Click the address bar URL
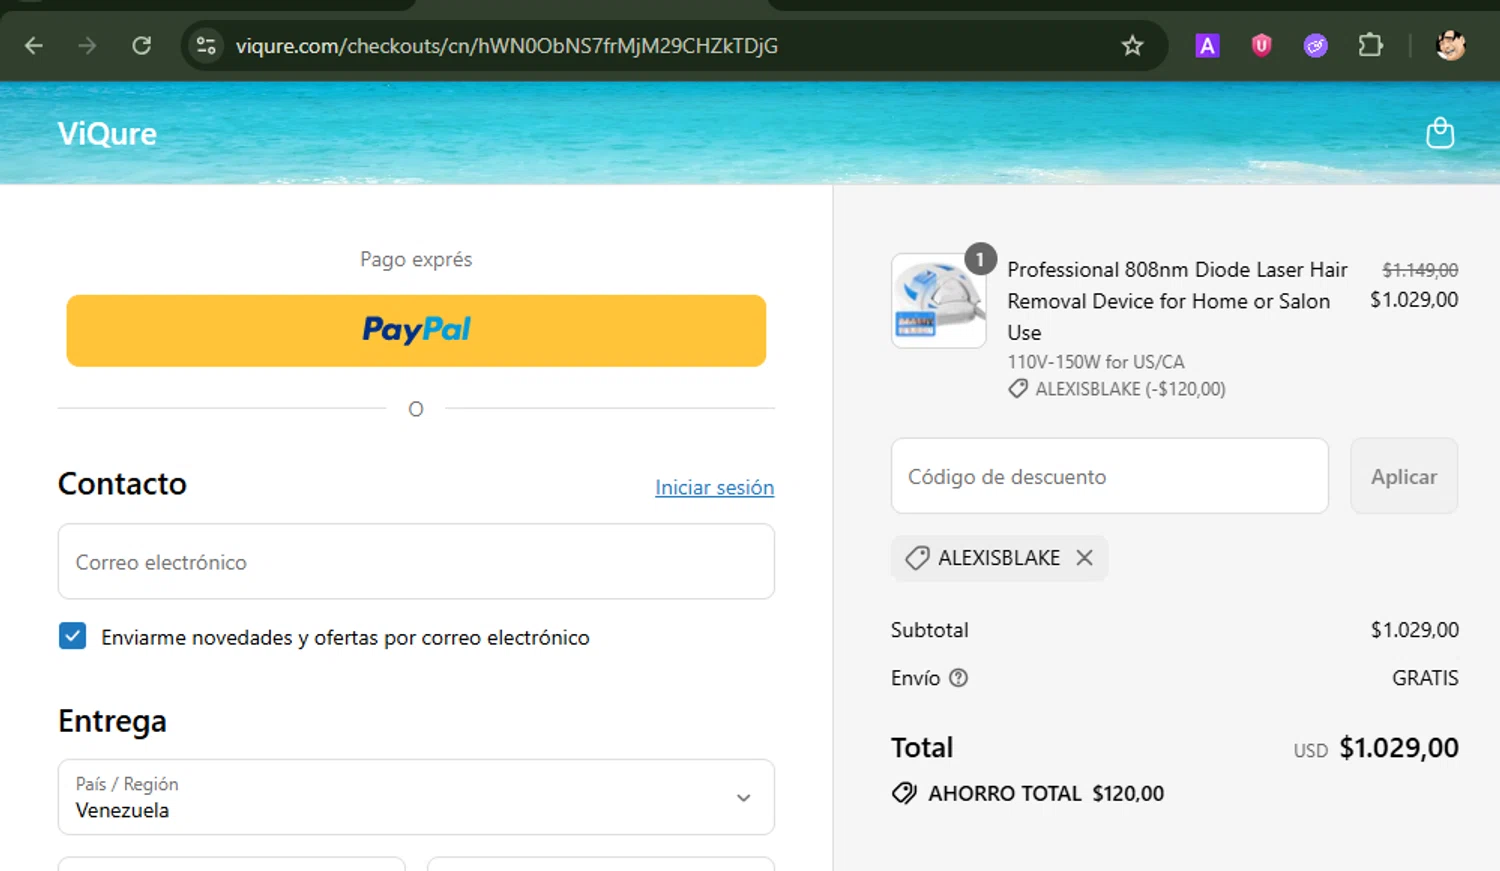This screenshot has height=871, width=1500. click(506, 46)
